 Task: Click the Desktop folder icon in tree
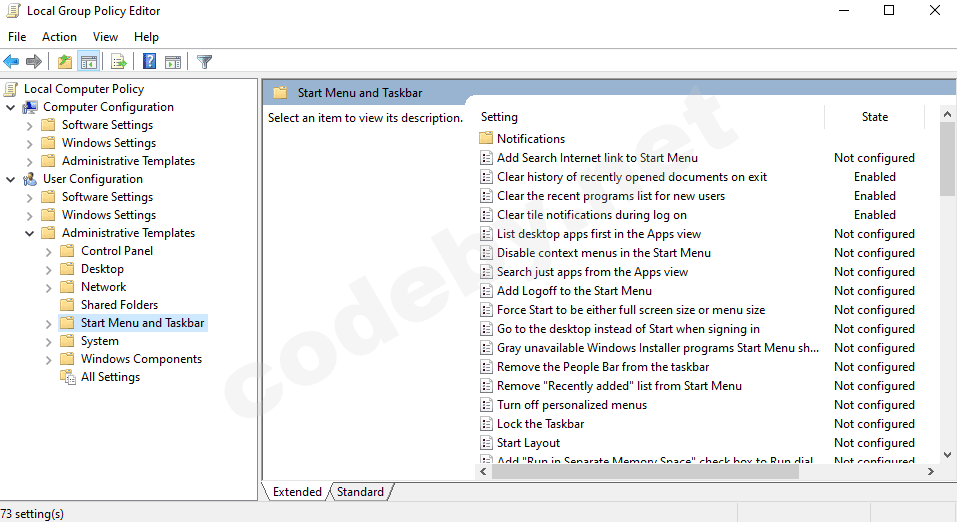[67, 269]
